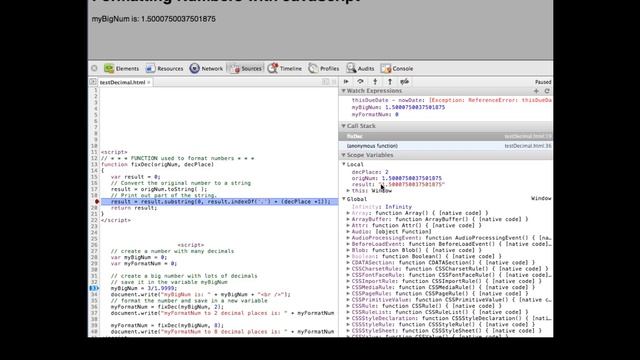Screen dimensions: 640x360
Task: Close the testDecimal.html file tab
Action: (x=149, y=82)
